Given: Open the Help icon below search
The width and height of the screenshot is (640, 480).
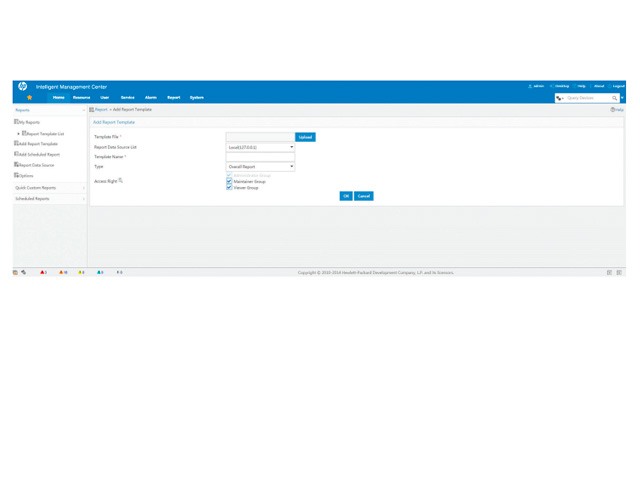Looking at the screenshot, I should point(616,110).
